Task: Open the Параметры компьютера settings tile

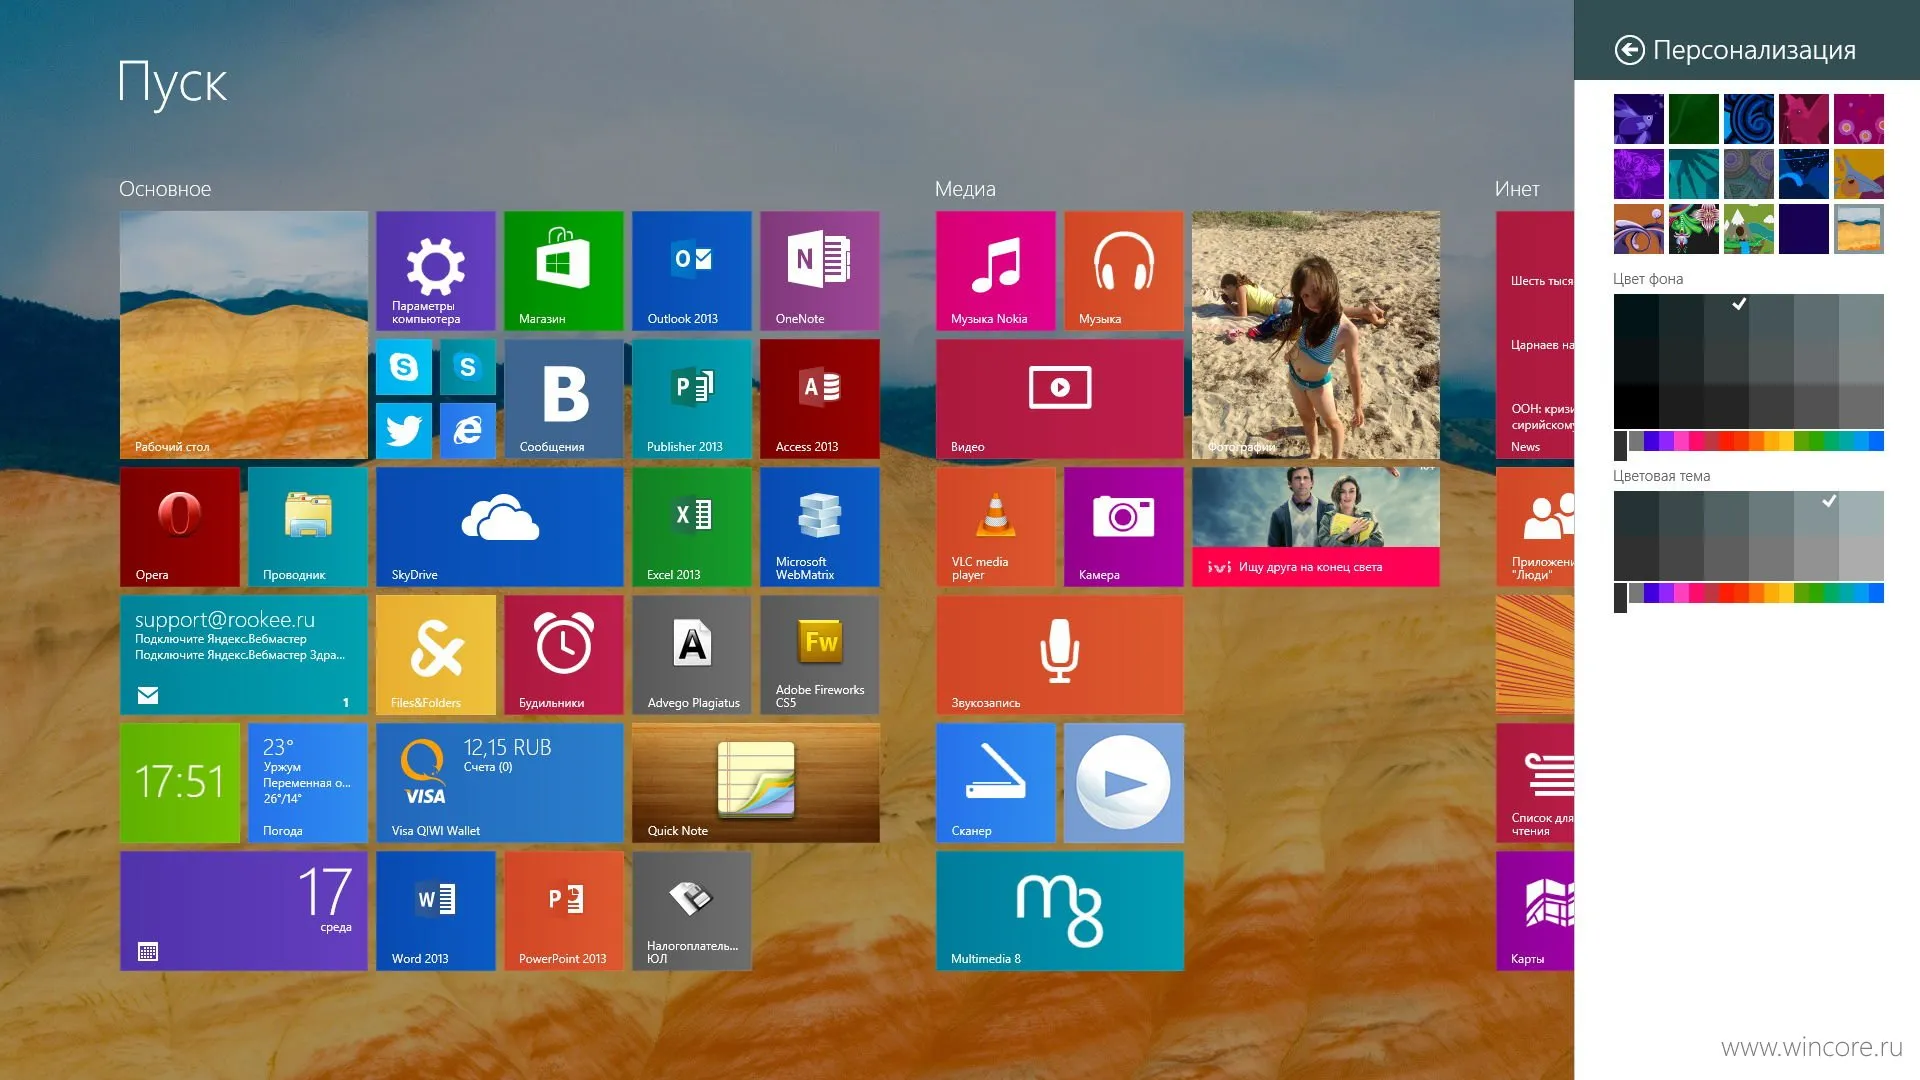Action: click(x=435, y=270)
